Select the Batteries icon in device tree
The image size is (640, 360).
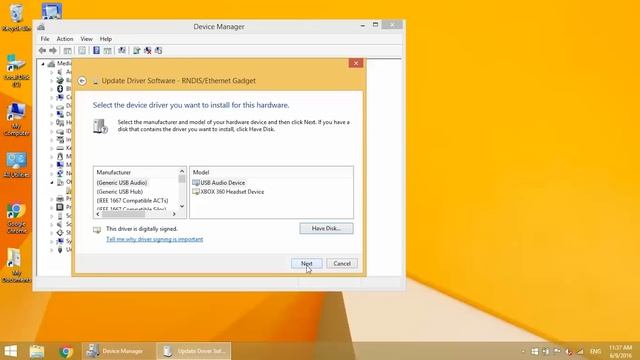tap(60, 80)
